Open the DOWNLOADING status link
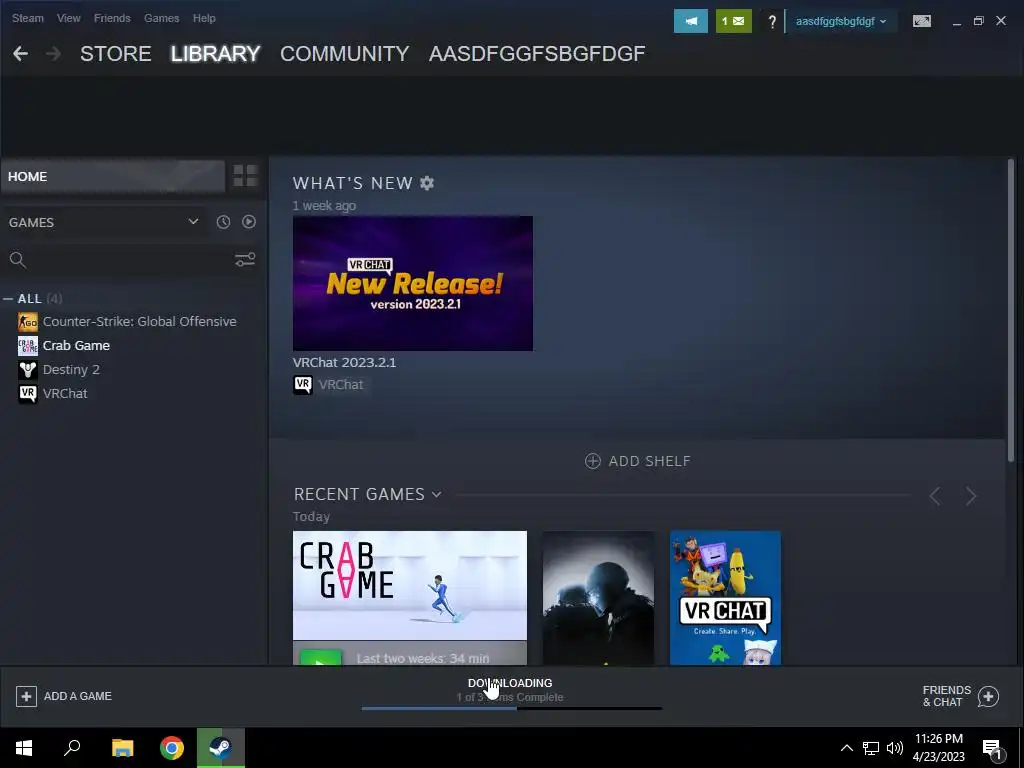Screen dimensions: 1024x768 510,683
